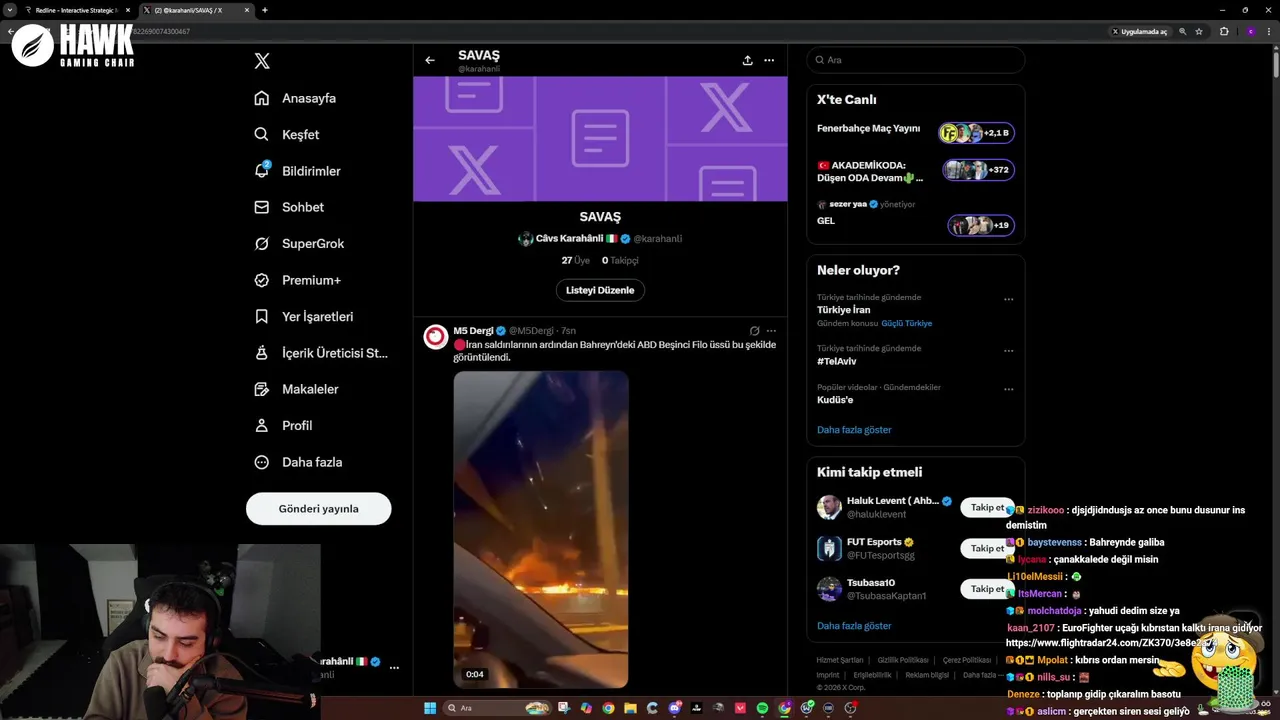The image size is (1280, 720).
Task: Open the AKADEMİKODA live space
Action: coord(915,171)
